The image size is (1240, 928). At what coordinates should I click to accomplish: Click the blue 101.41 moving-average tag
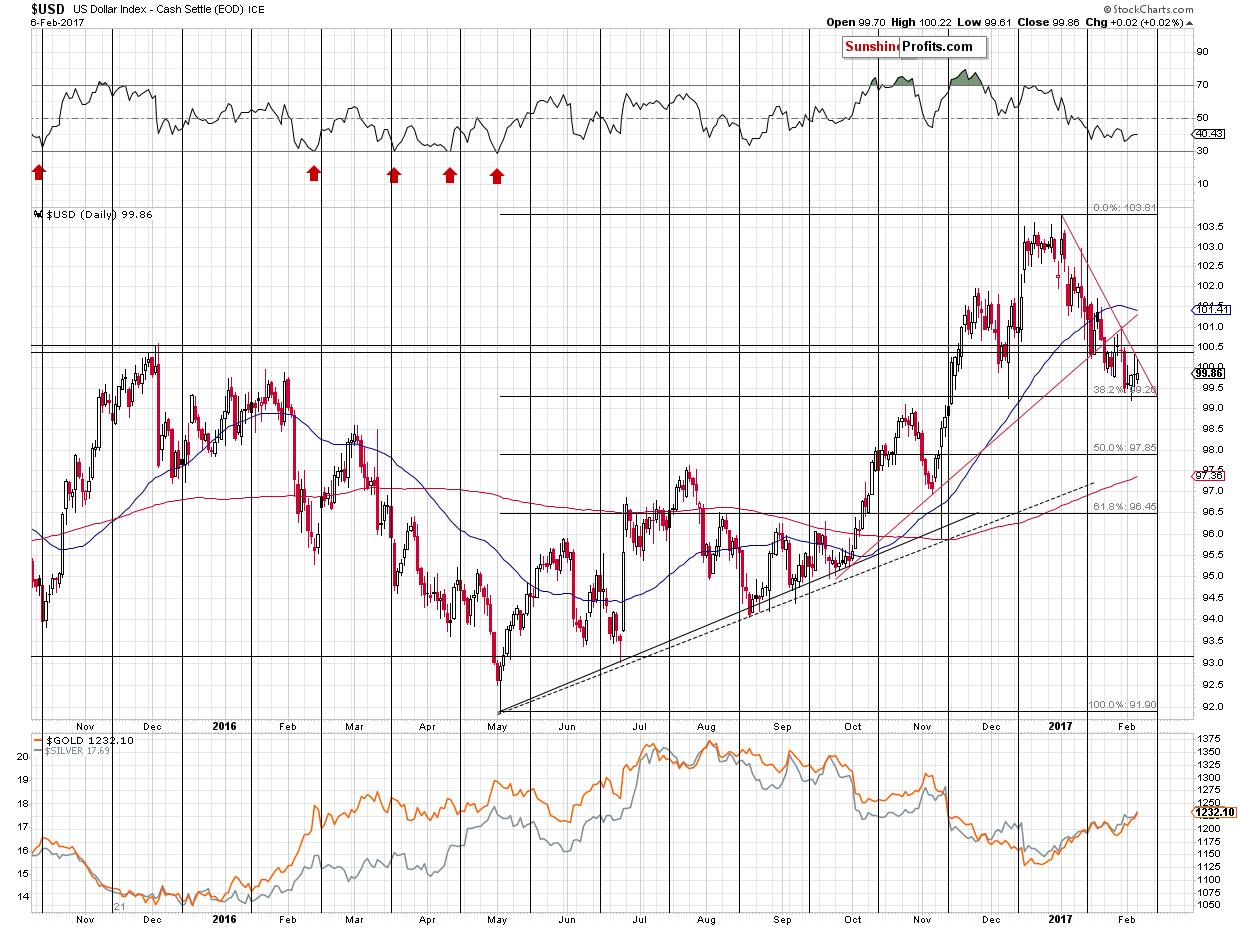click(x=1209, y=310)
